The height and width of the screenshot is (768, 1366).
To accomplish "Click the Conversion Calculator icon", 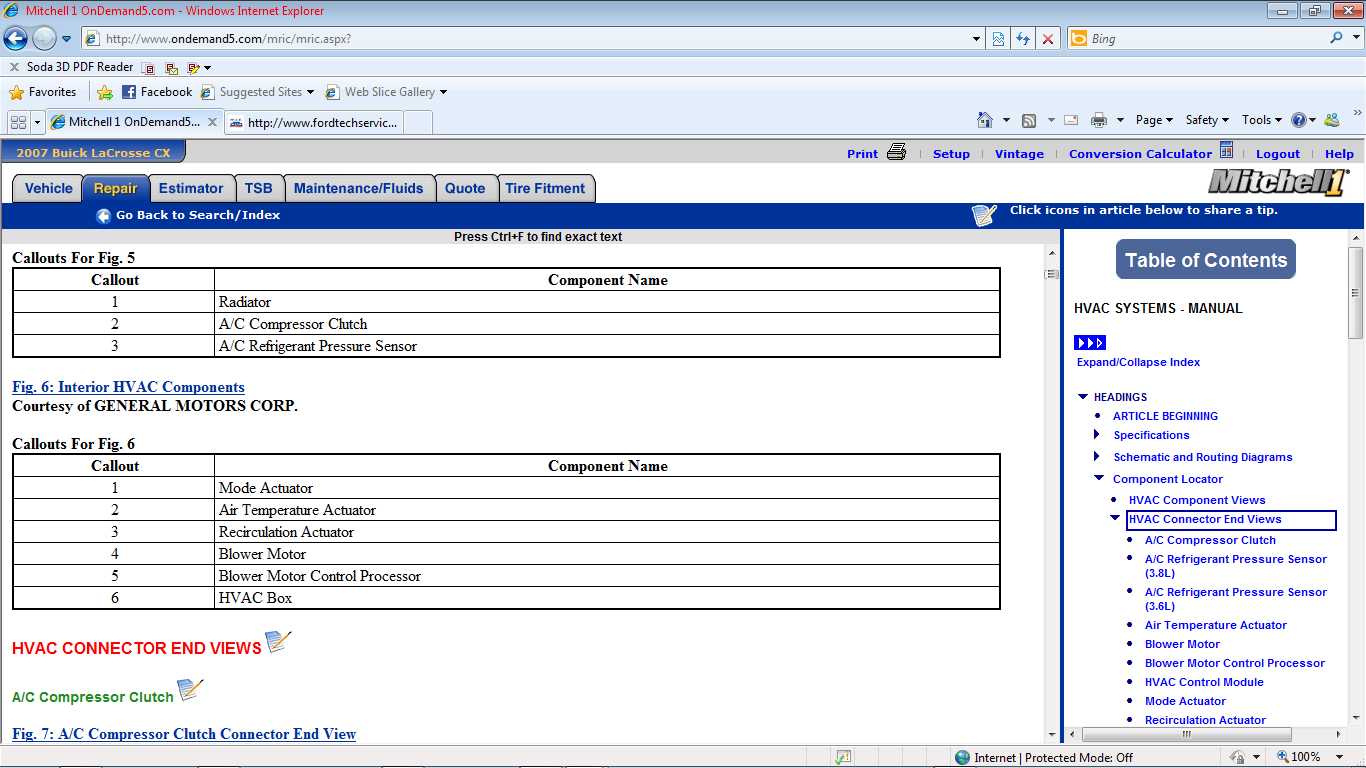I will point(1226,151).
